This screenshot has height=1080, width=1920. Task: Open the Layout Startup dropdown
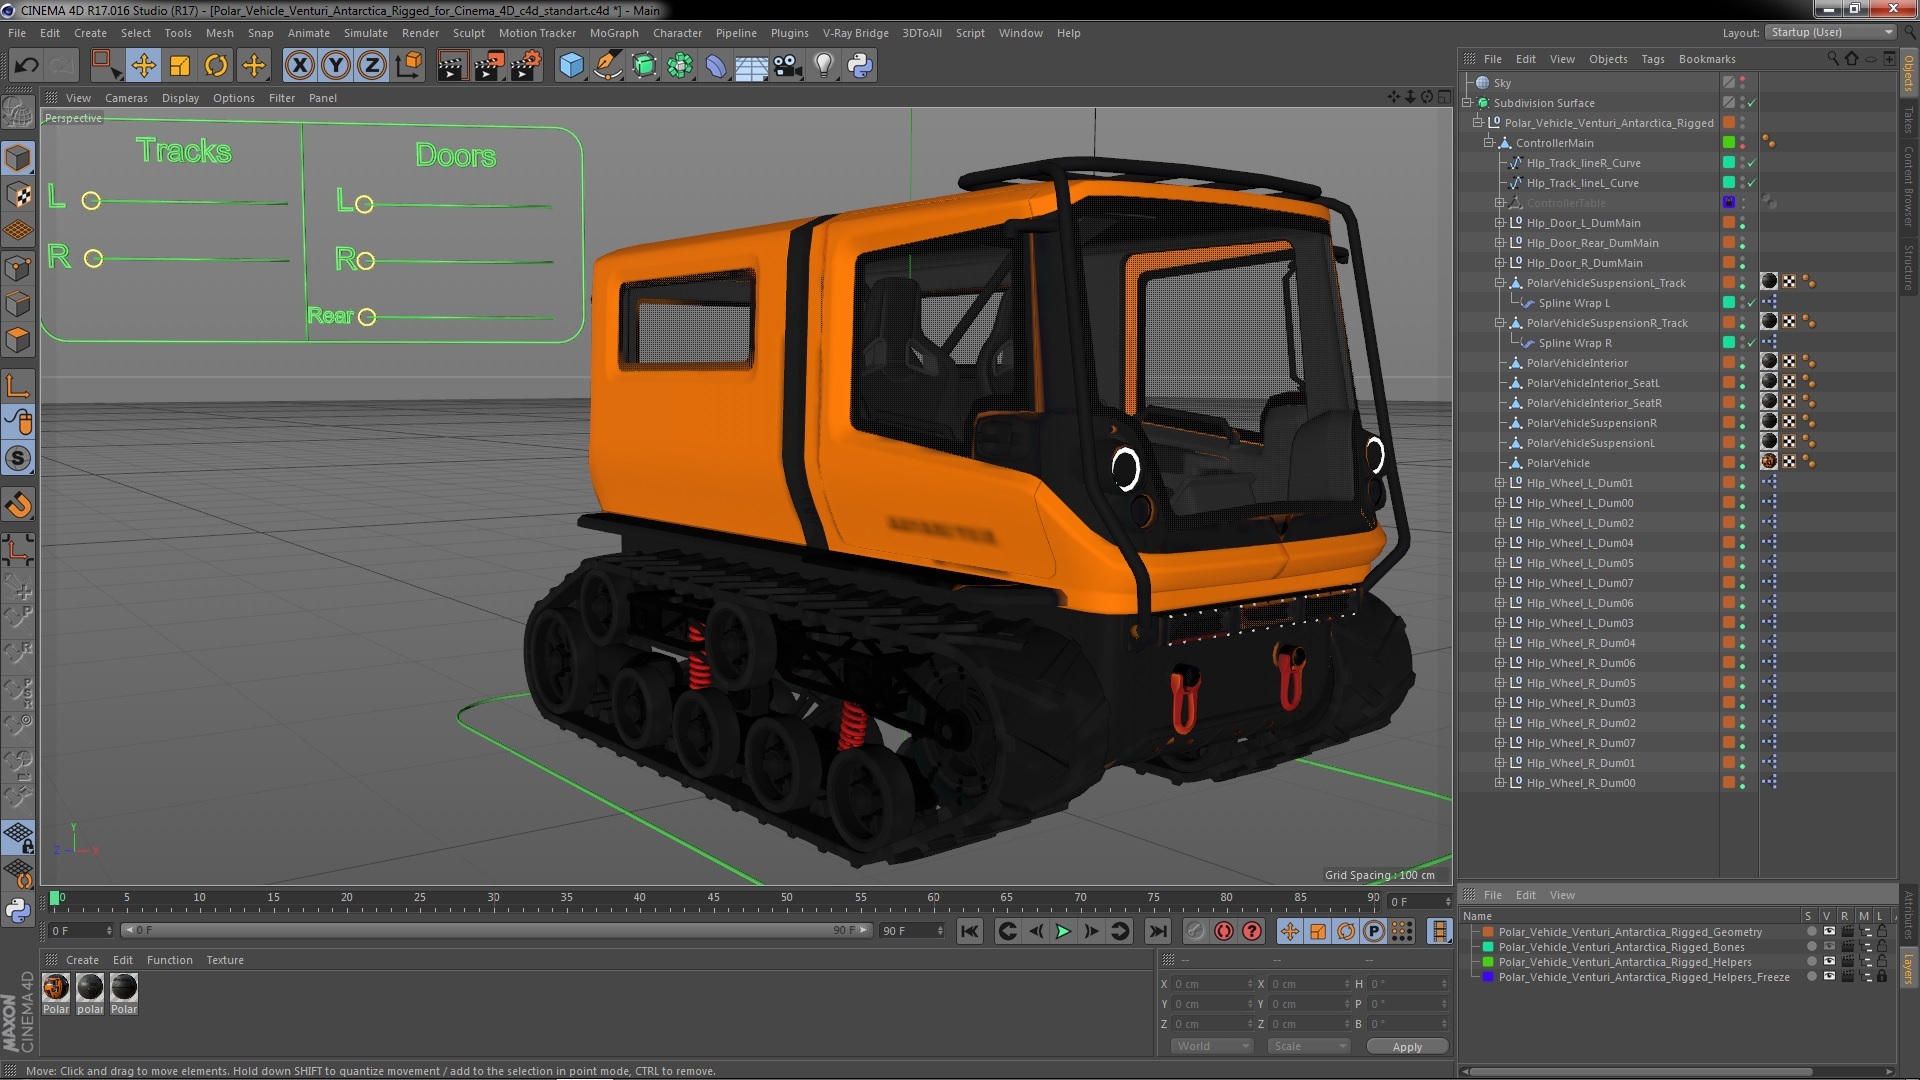click(x=1830, y=32)
